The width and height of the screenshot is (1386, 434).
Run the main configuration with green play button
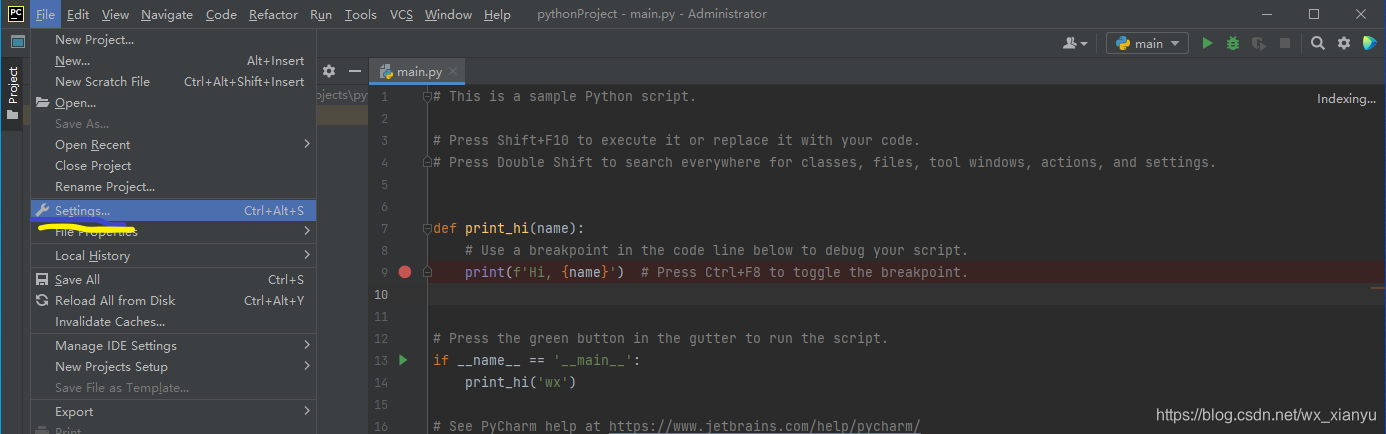pyautogui.click(x=1207, y=43)
